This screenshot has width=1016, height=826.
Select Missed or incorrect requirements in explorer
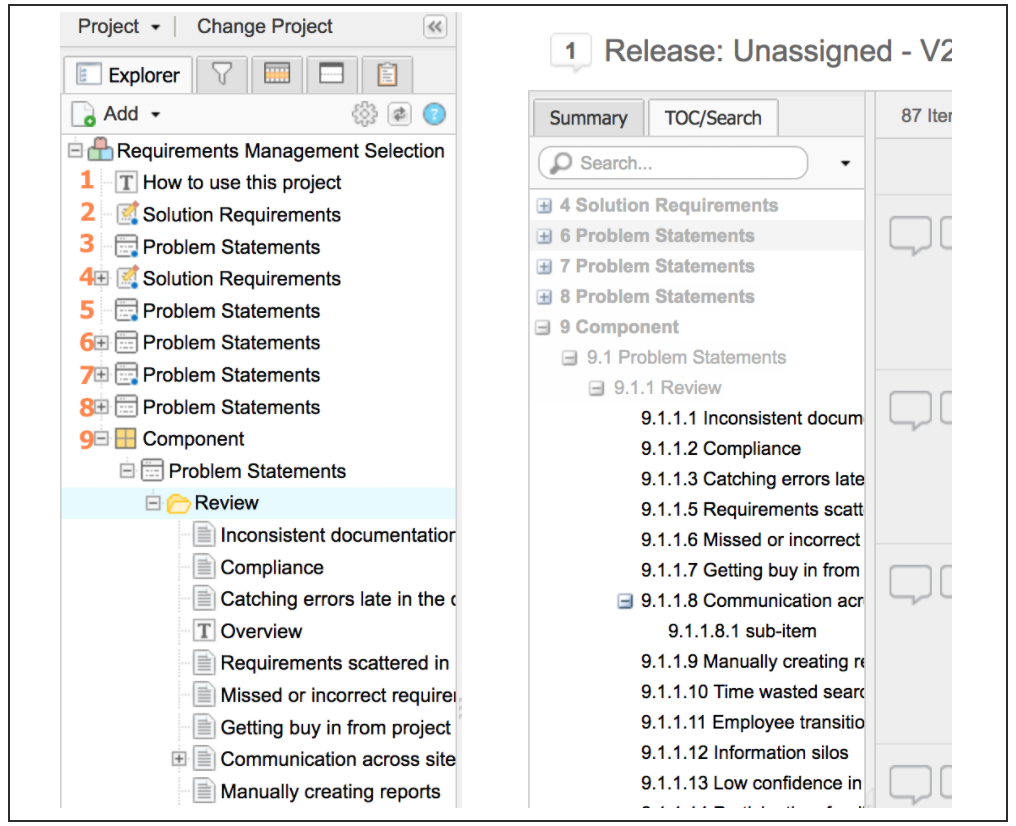pos(338,695)
